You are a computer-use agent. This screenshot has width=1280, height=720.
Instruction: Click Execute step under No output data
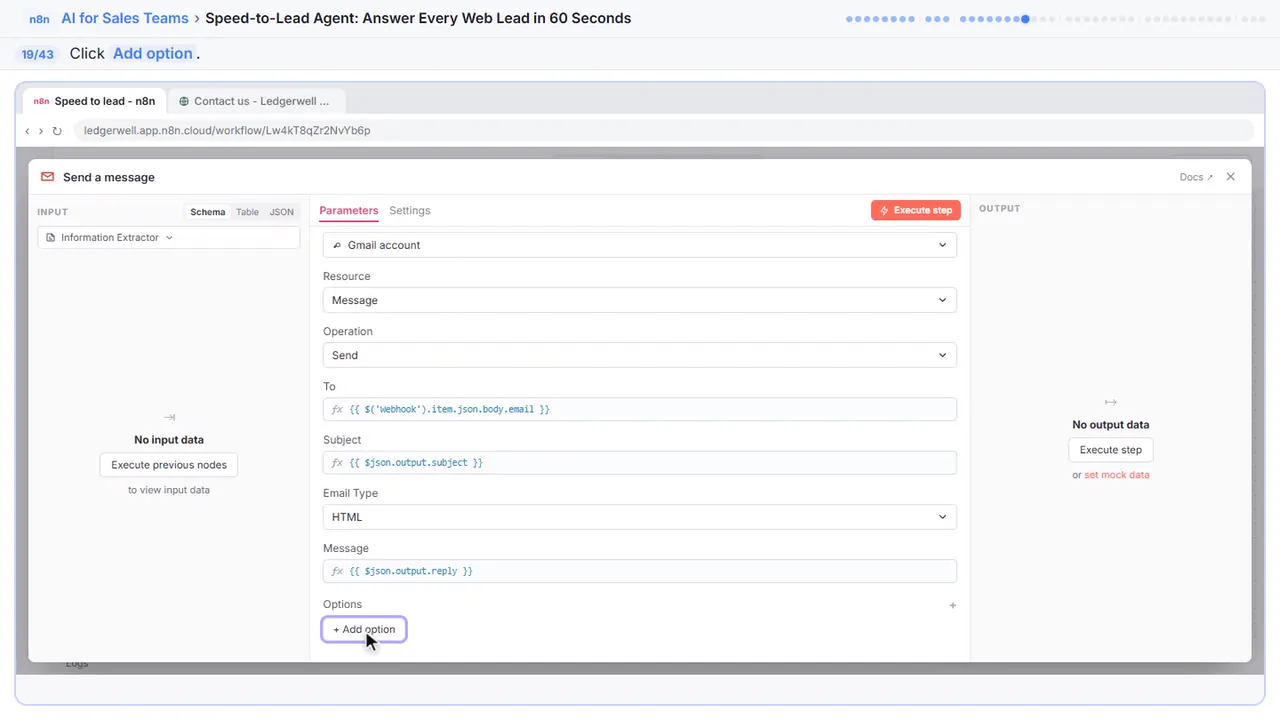pos(1111,450)
